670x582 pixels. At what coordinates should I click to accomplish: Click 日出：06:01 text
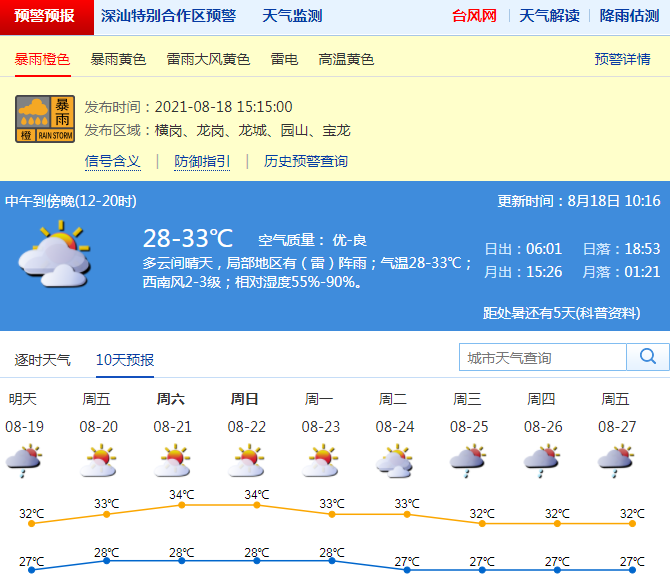tap(523, 249)
